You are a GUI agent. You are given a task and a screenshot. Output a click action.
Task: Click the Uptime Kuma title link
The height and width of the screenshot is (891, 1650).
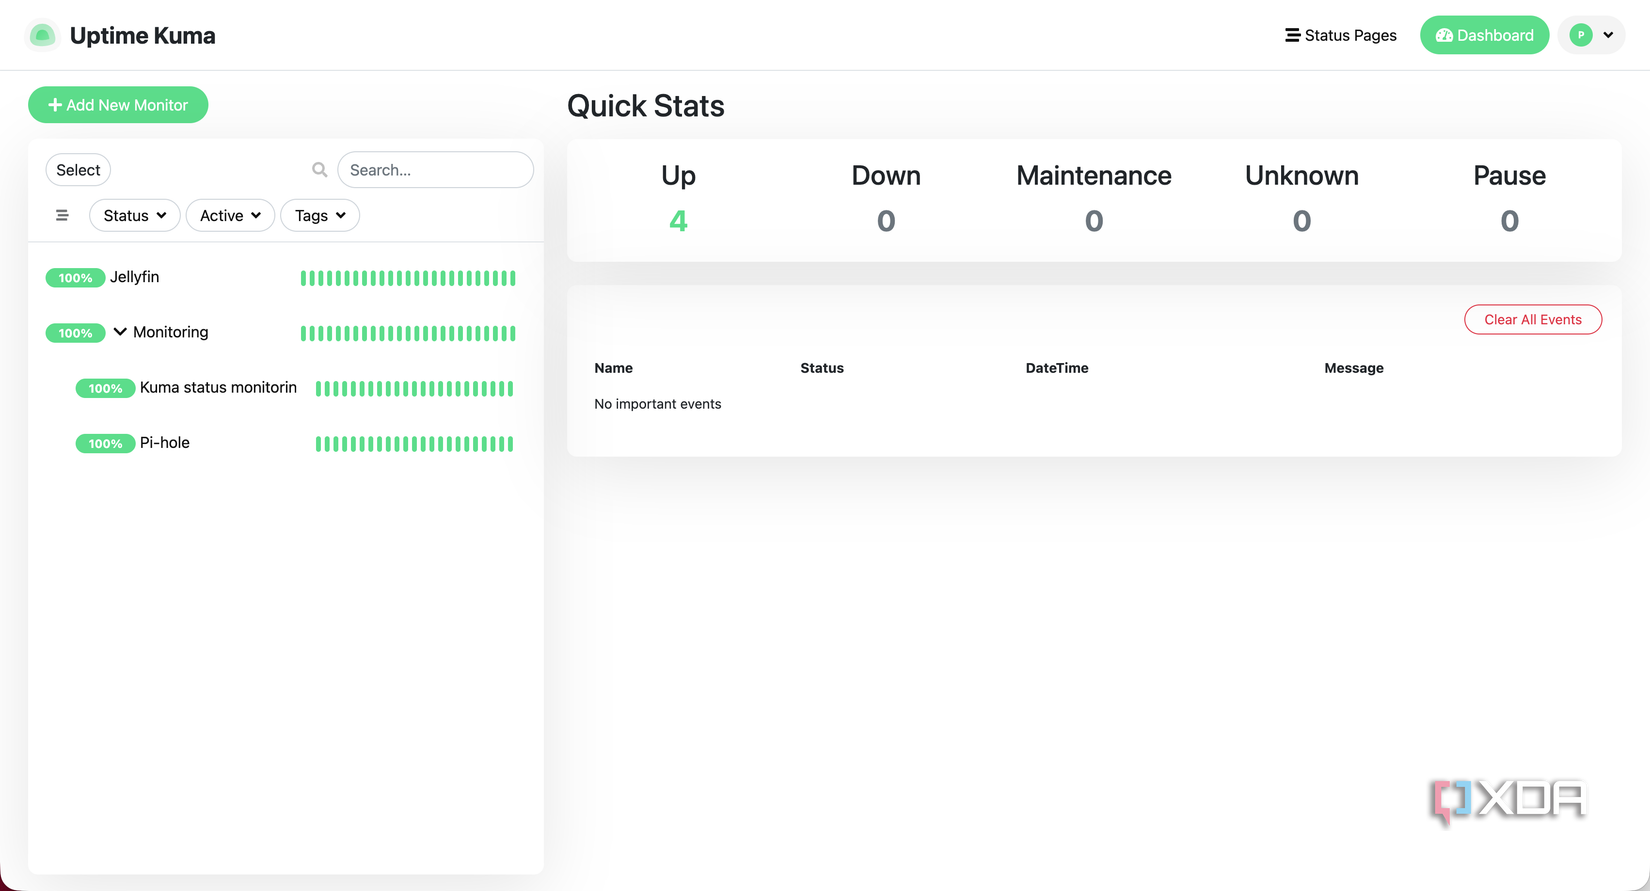coord(143,36)
